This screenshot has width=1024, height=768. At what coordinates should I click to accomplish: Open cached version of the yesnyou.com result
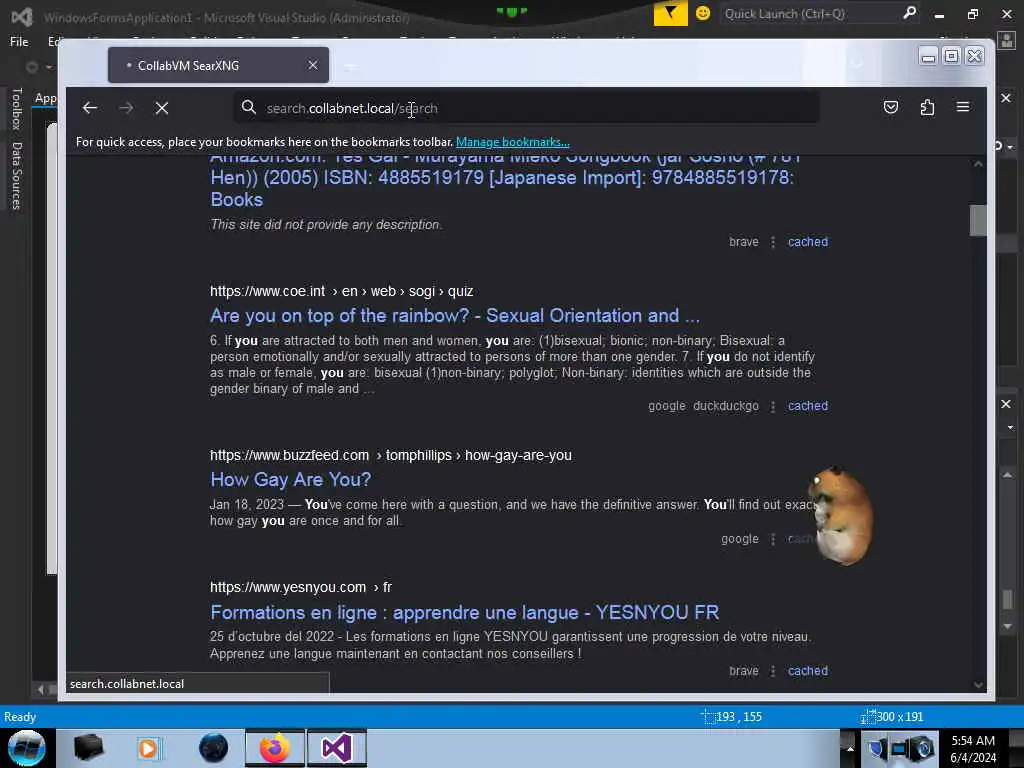click(x=808, y=671)
